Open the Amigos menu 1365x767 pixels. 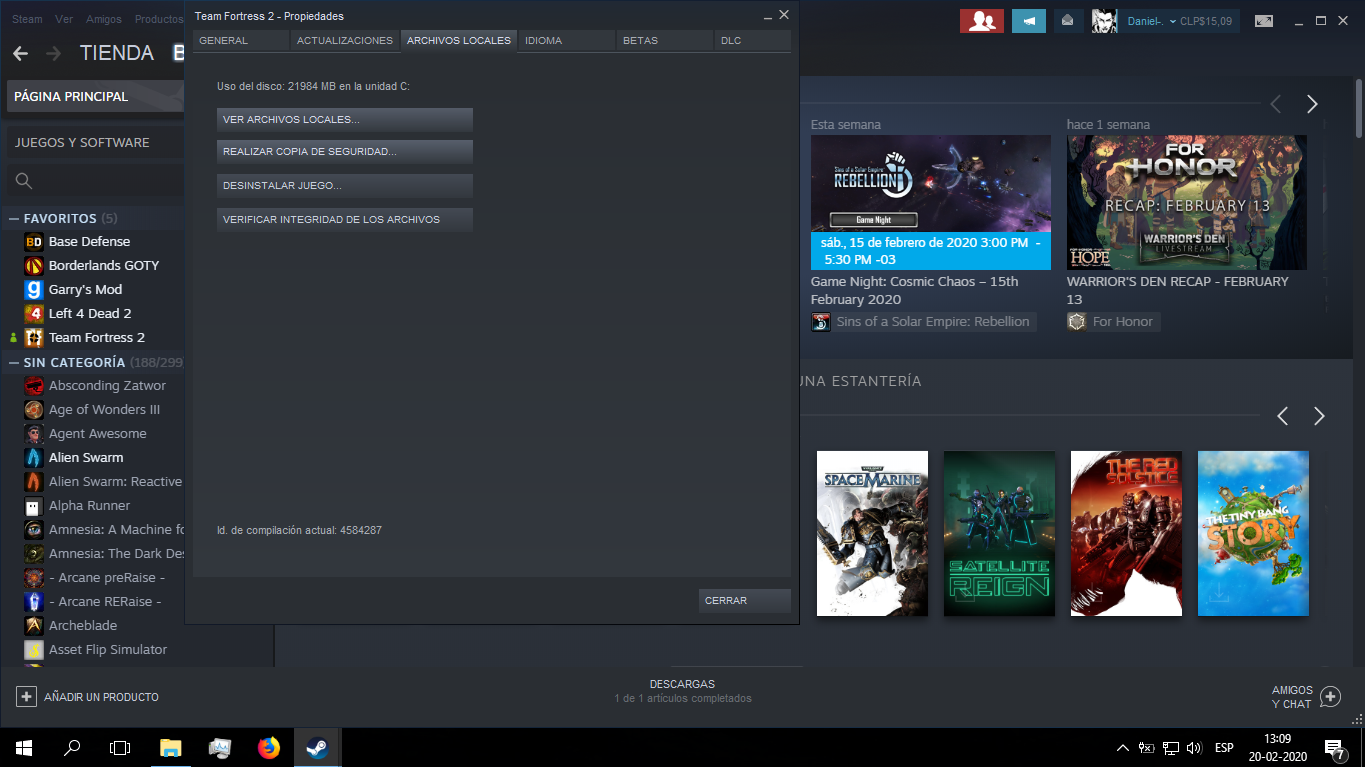click(104, 19)
